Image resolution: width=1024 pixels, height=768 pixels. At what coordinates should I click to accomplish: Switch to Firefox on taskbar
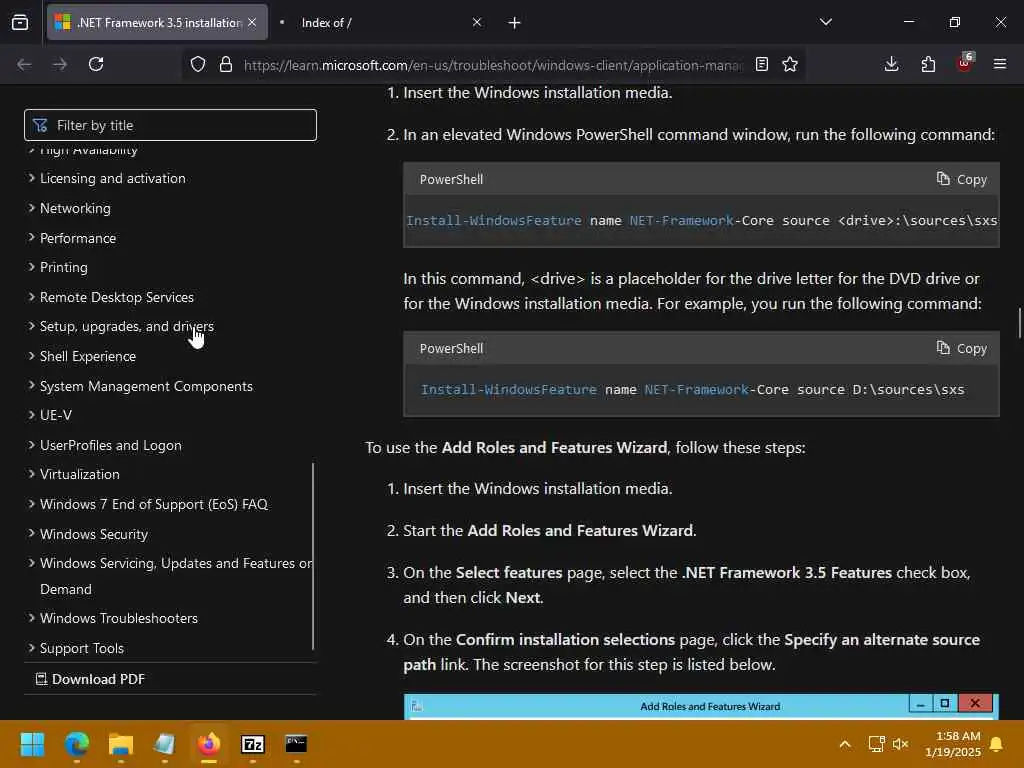209,744
